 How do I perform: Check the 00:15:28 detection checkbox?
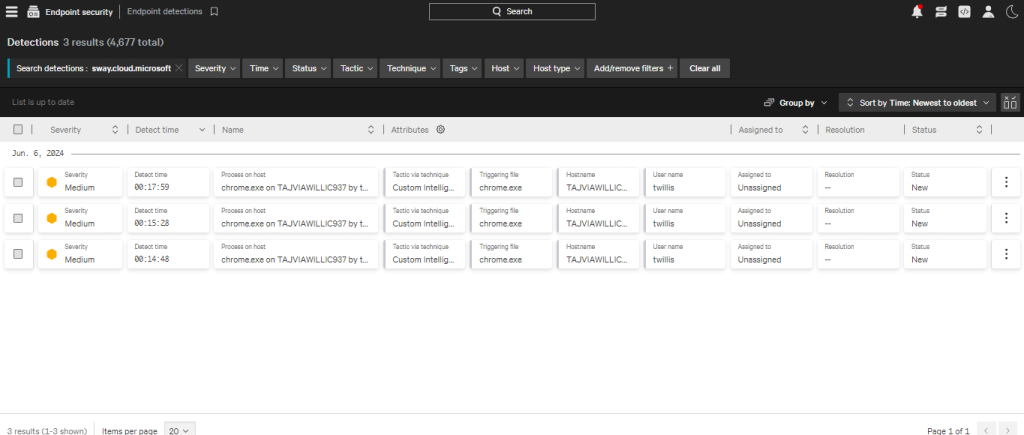pyautogui.click(x=18, y=218)
